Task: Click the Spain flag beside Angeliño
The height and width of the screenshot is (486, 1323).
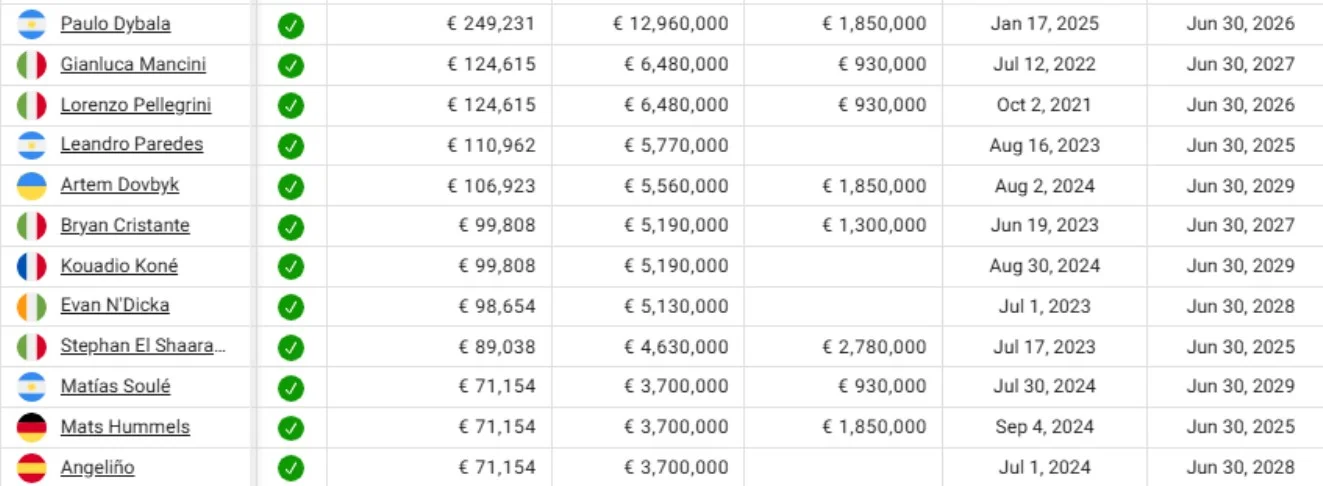Action: coord(32,467)
